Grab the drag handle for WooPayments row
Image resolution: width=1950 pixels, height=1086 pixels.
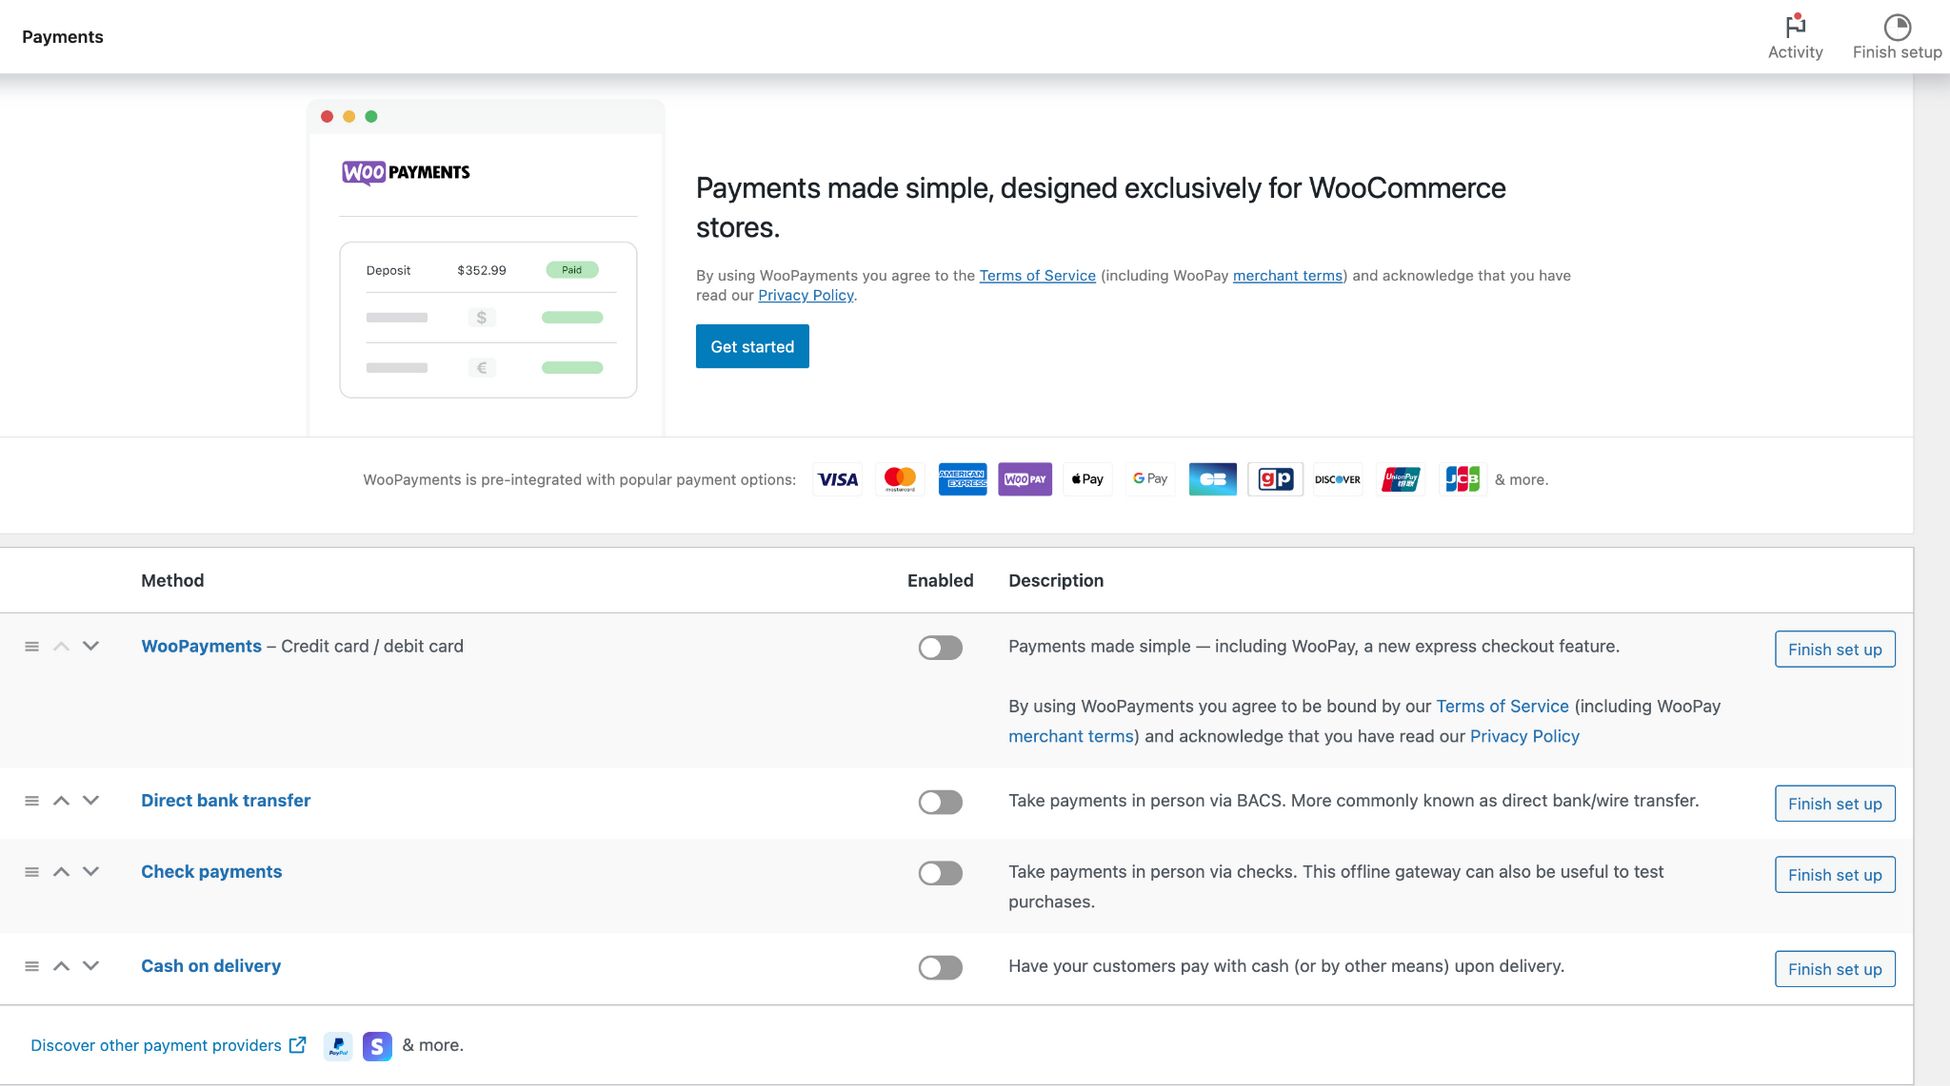click(32, 647)
